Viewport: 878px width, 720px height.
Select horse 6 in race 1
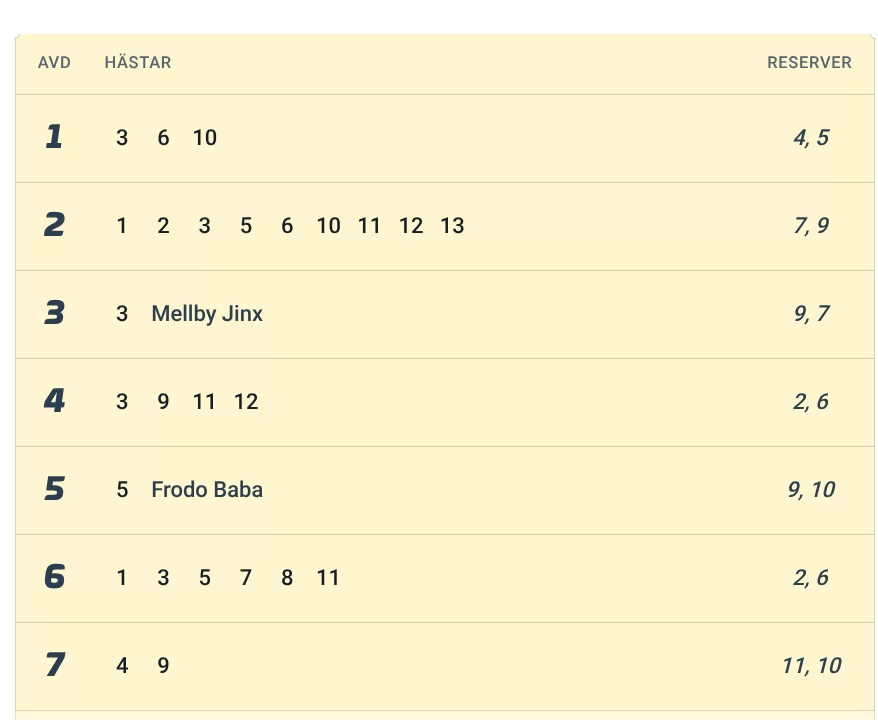[x=163, y=138]
